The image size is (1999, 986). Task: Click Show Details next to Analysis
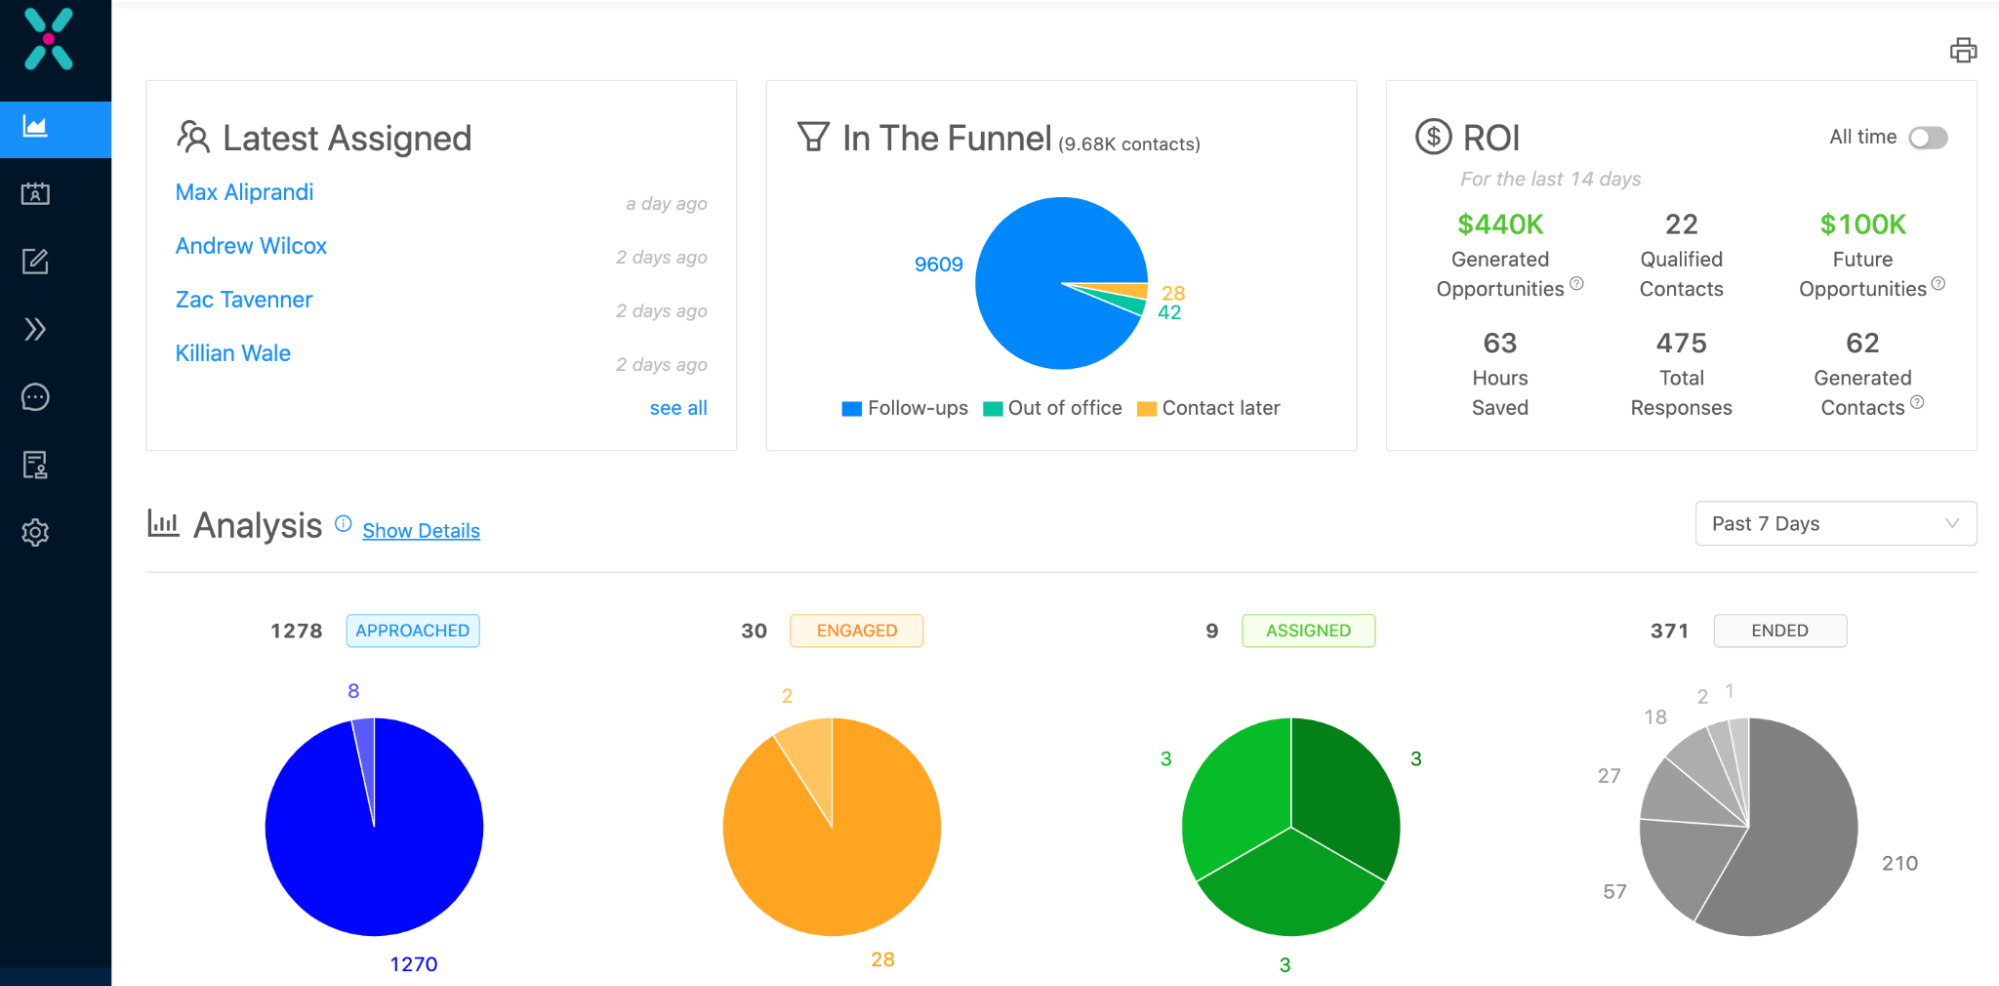pyautogui.click(x=421, y=530)
